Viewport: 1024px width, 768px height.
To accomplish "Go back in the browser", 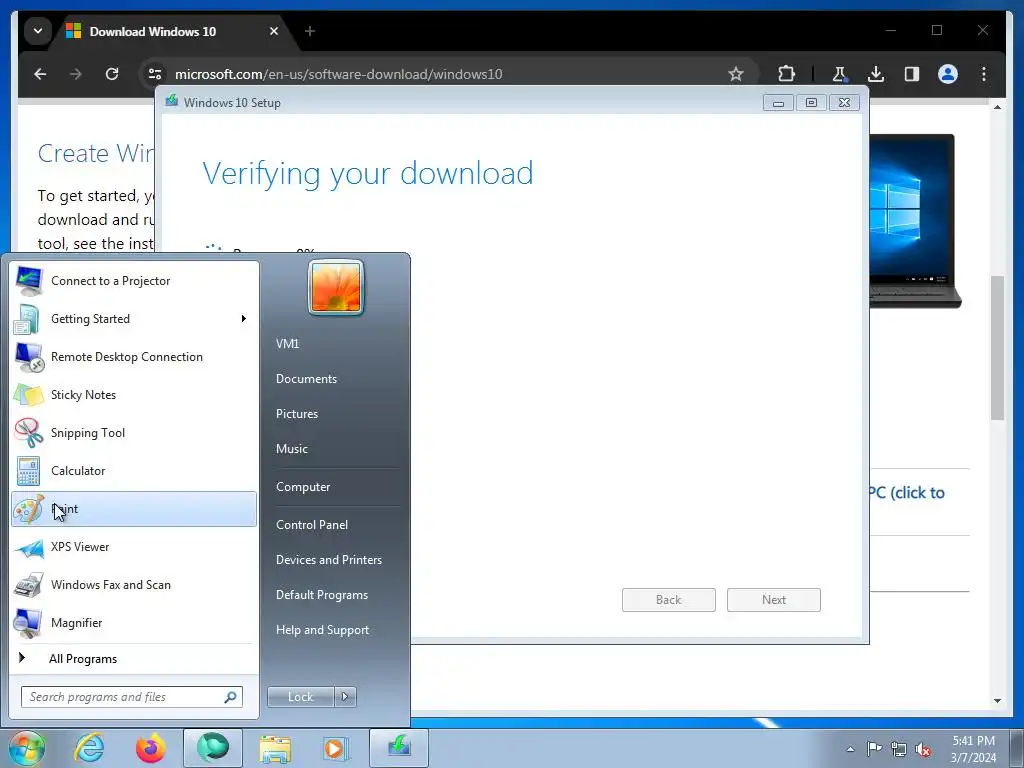I will [x=40, y=74].
